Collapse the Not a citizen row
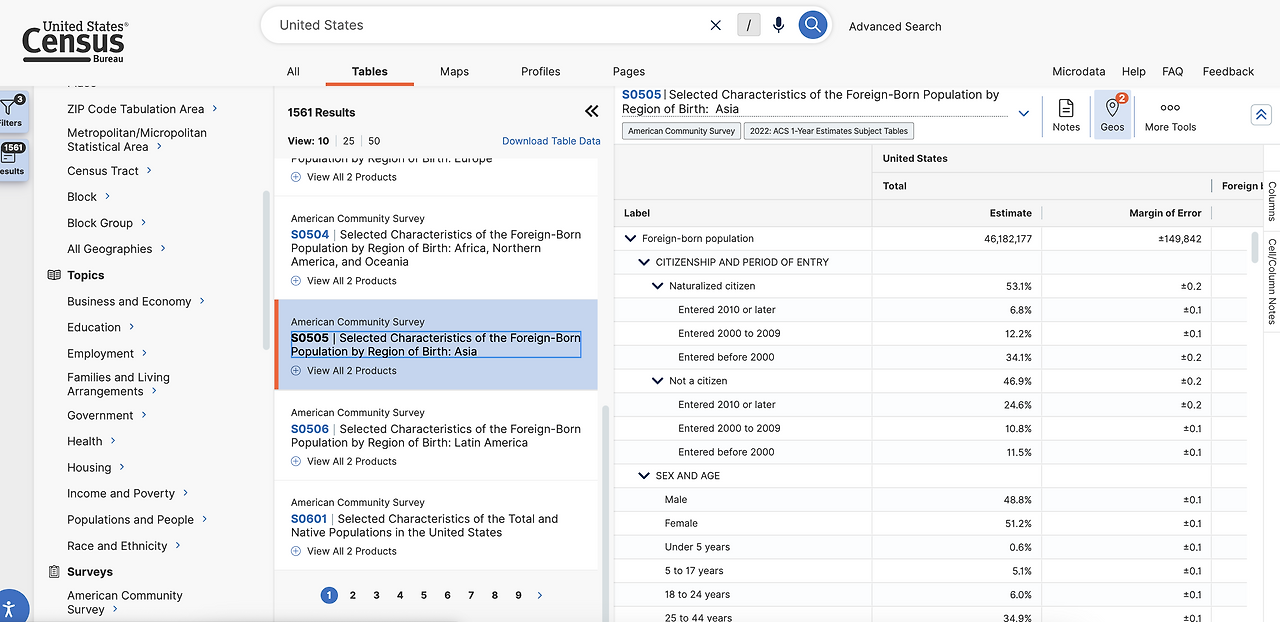Viewport: 1280px width, 622px height. pos(658,381)
